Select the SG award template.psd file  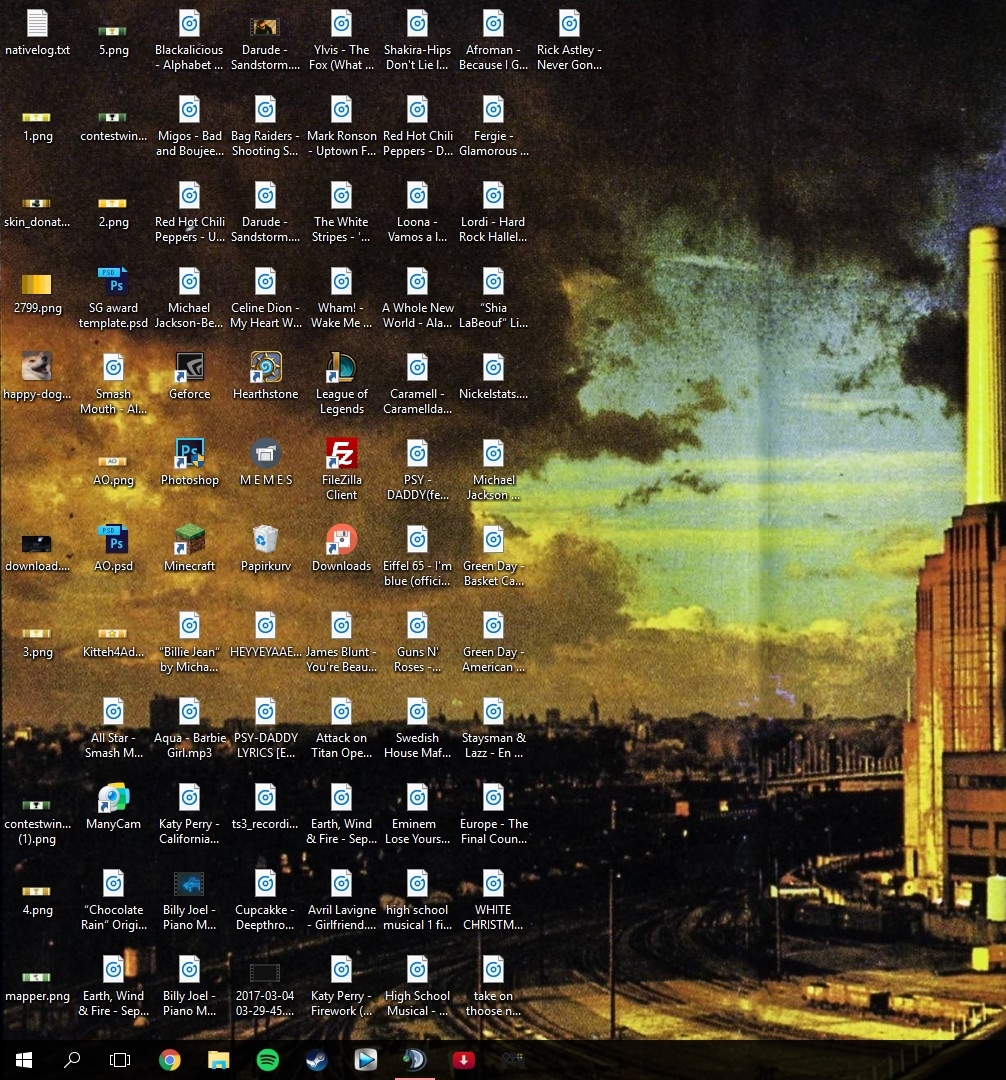point(114,297)
